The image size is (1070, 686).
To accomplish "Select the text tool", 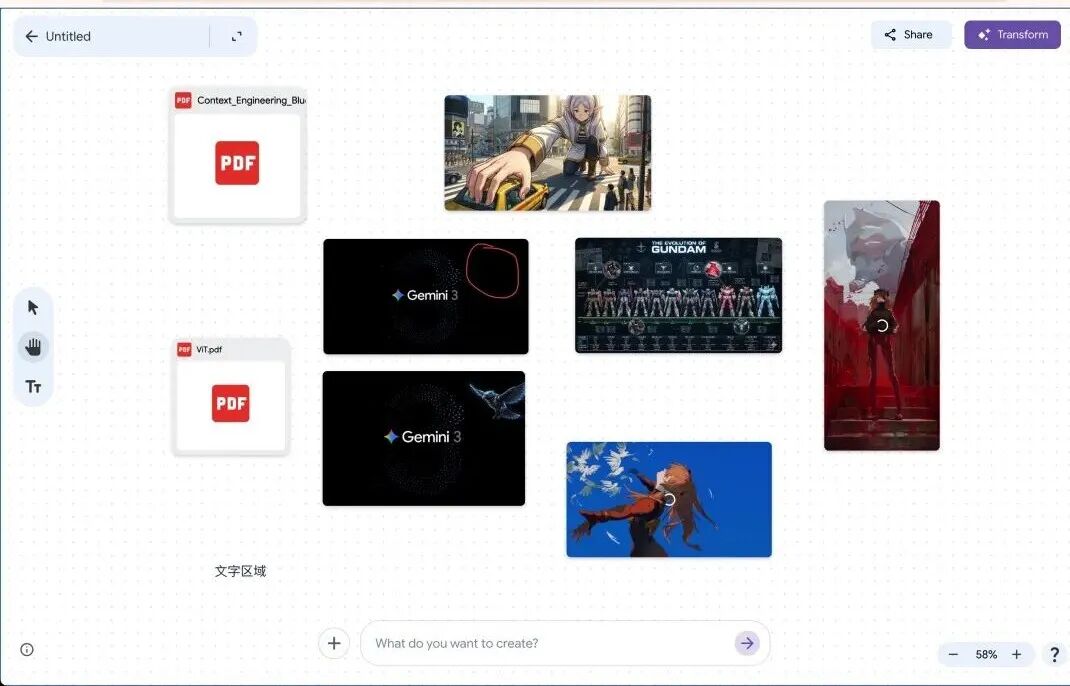I will 33,387.
